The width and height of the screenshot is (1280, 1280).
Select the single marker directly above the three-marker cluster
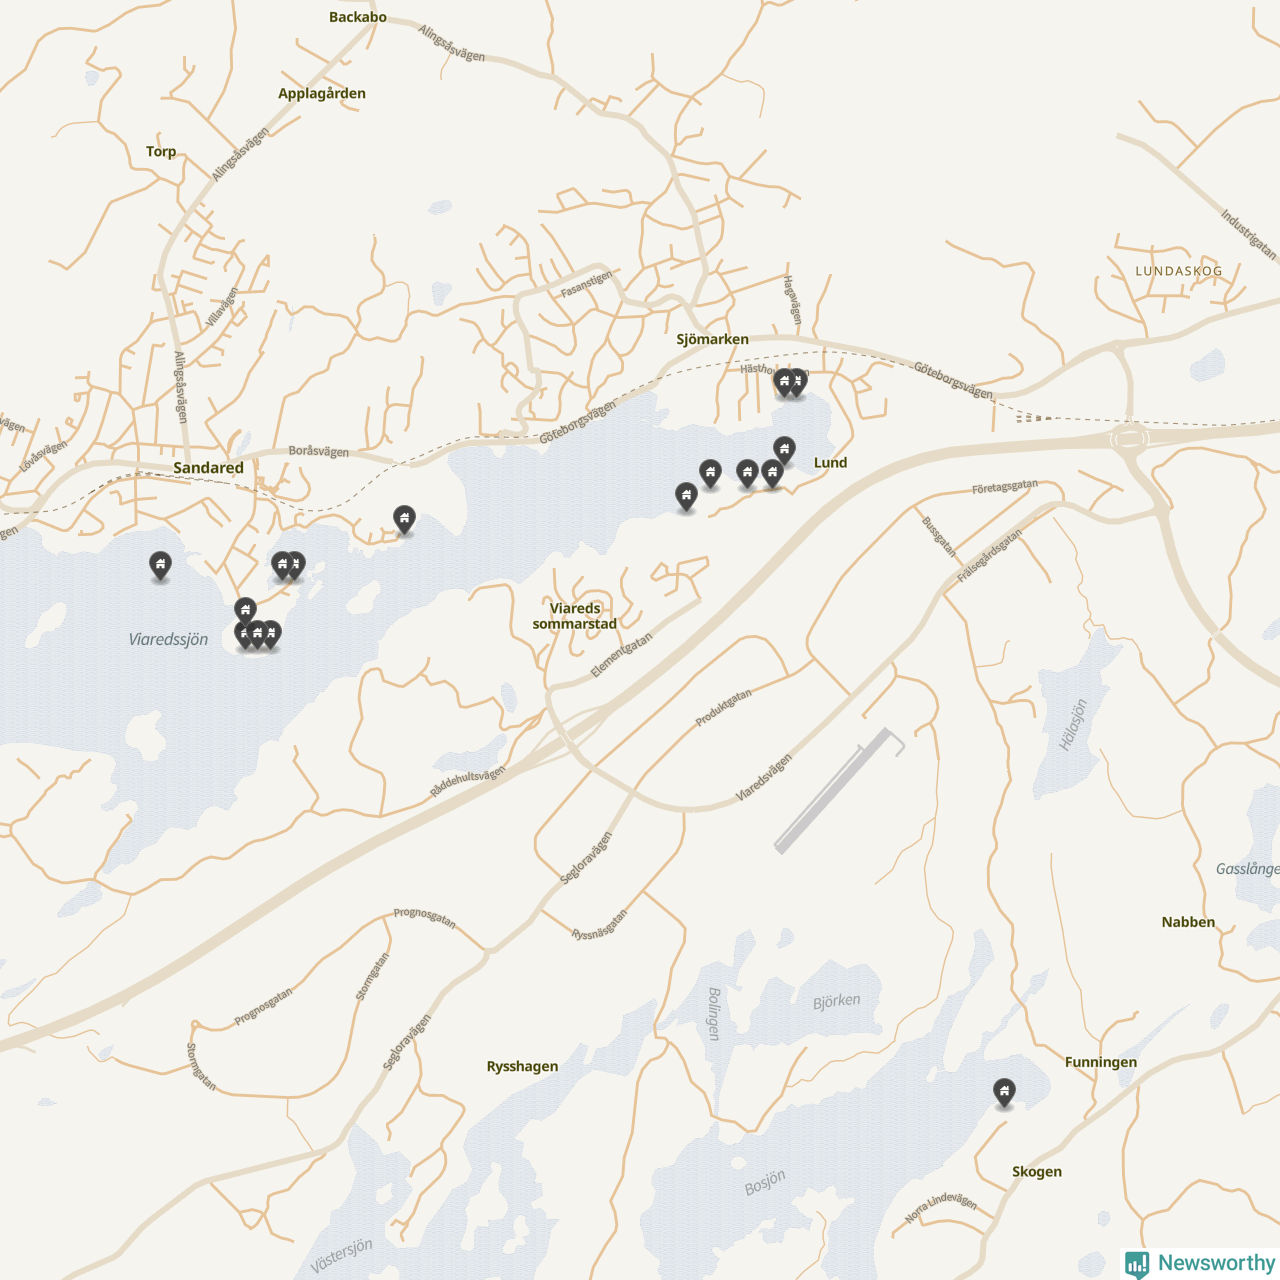245,610
